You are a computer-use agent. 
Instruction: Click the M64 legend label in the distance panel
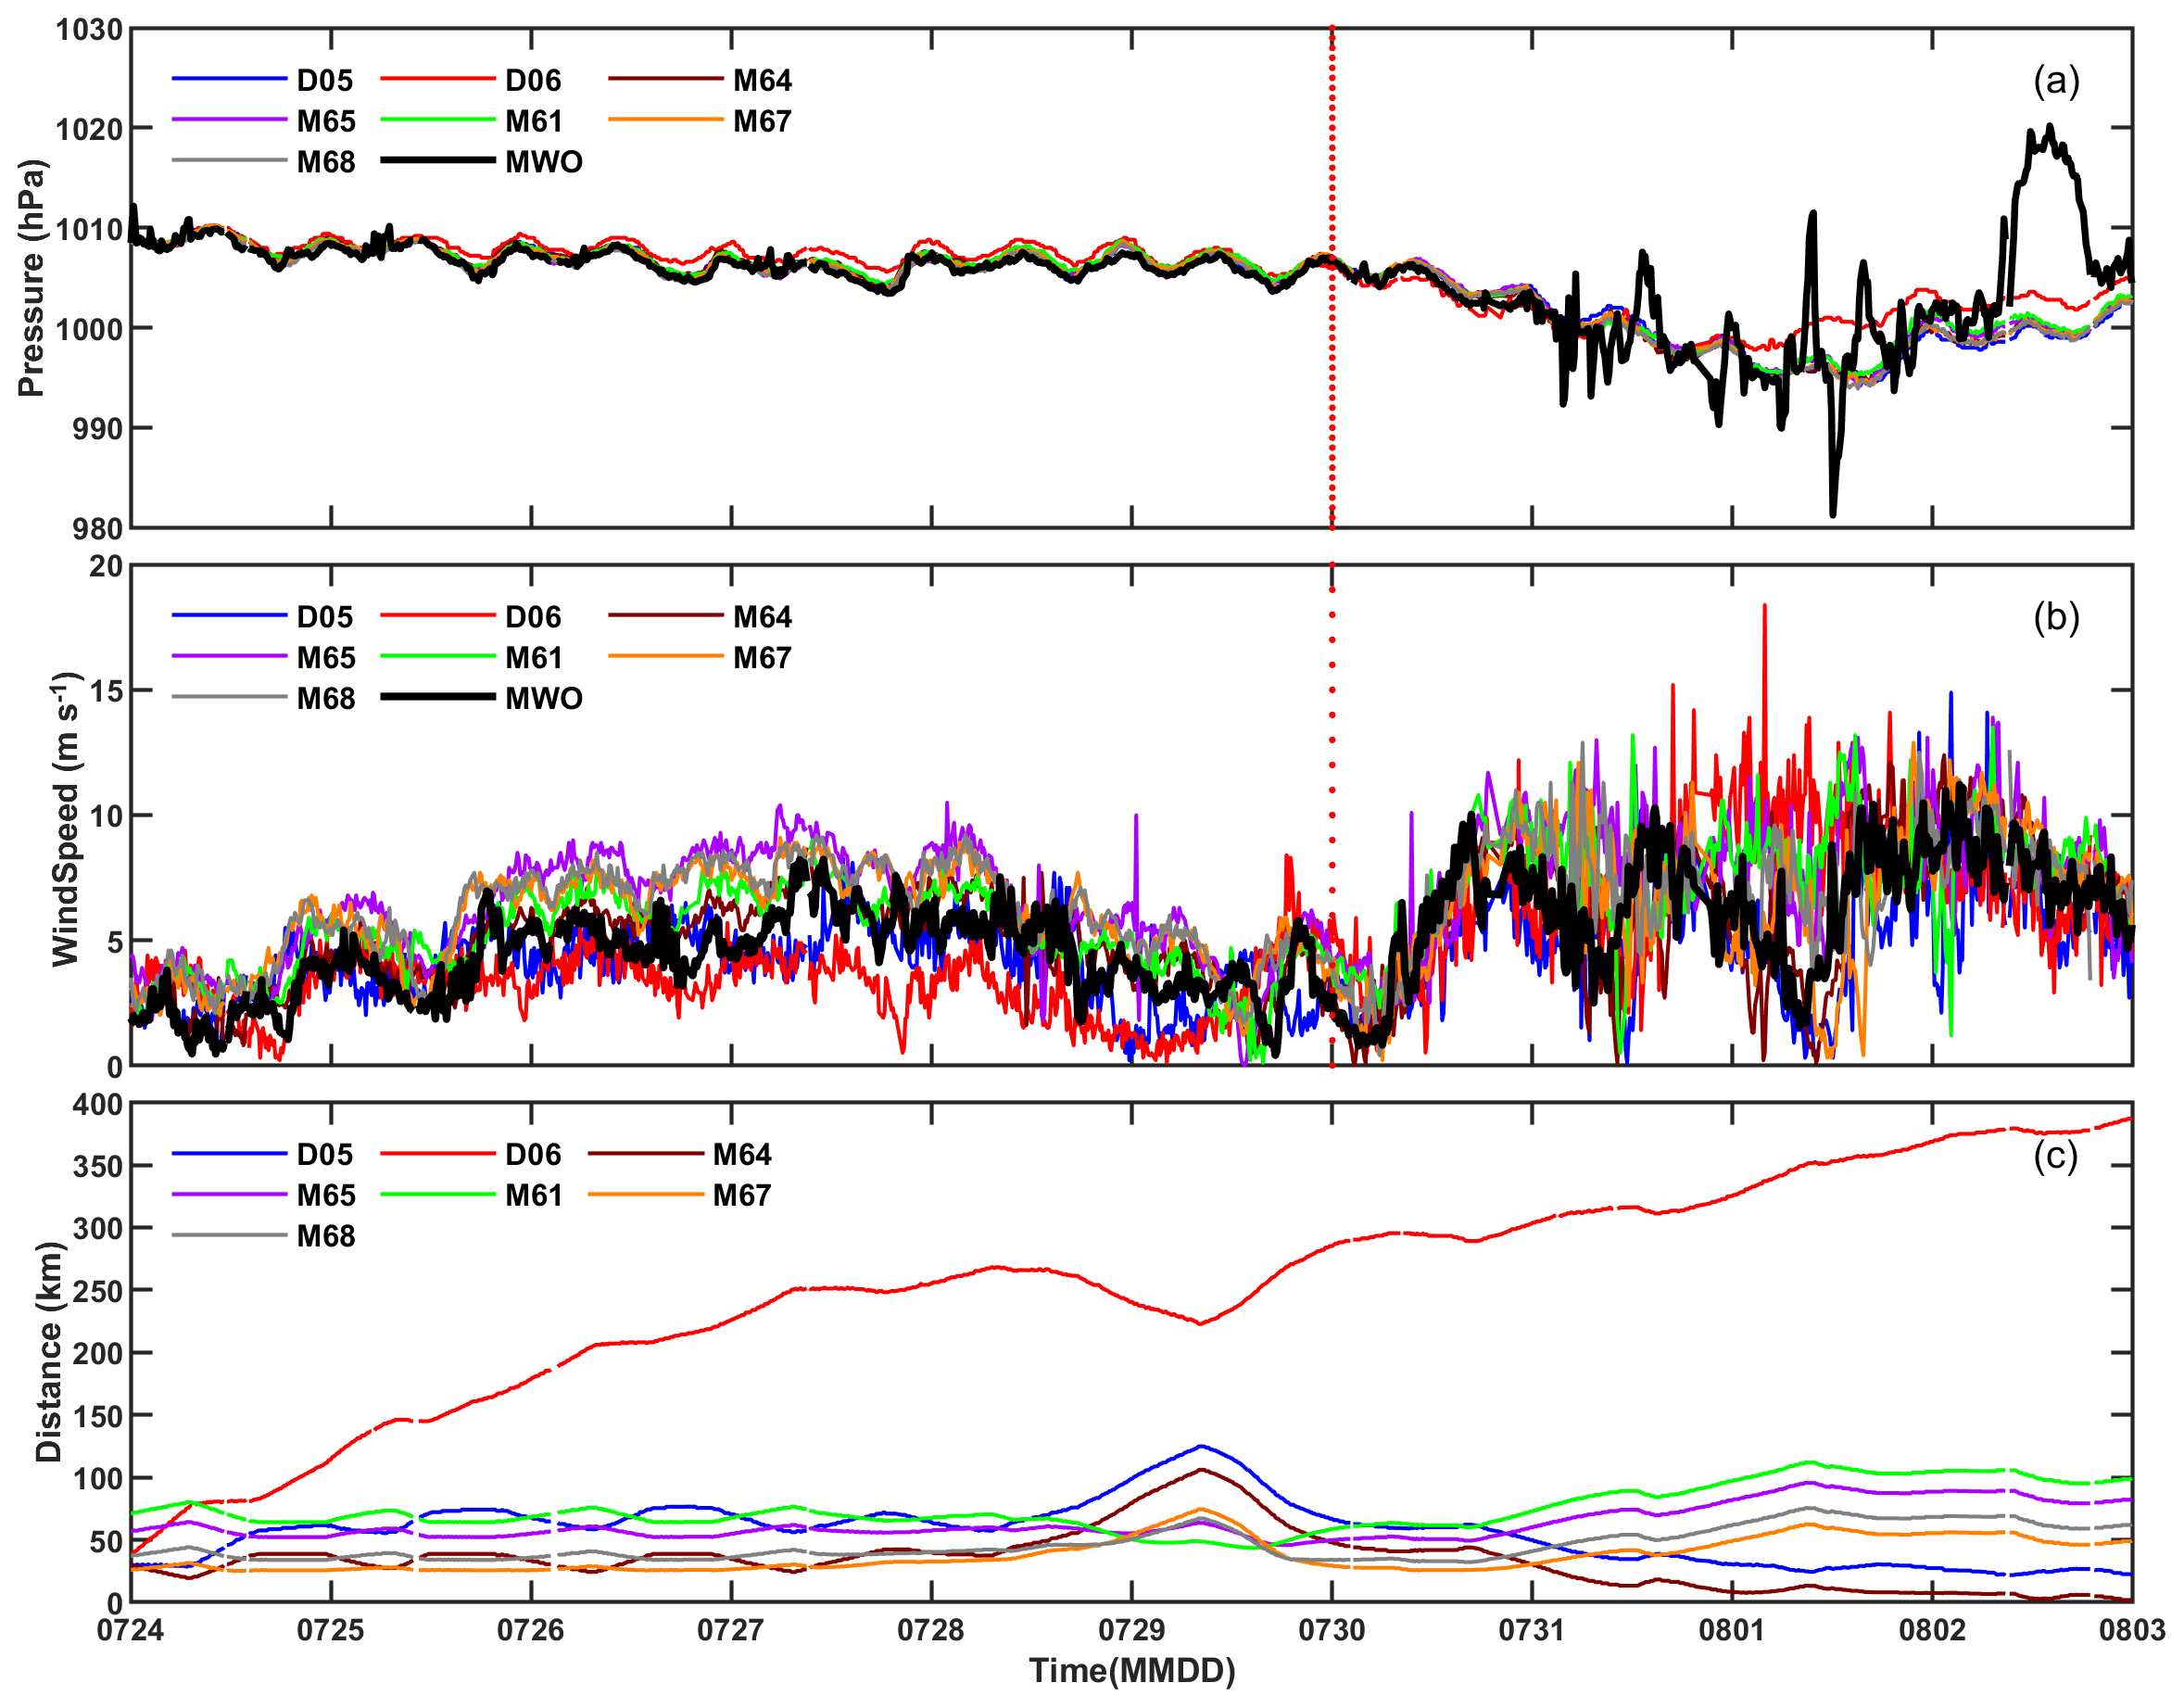(x=742, y=1154)
